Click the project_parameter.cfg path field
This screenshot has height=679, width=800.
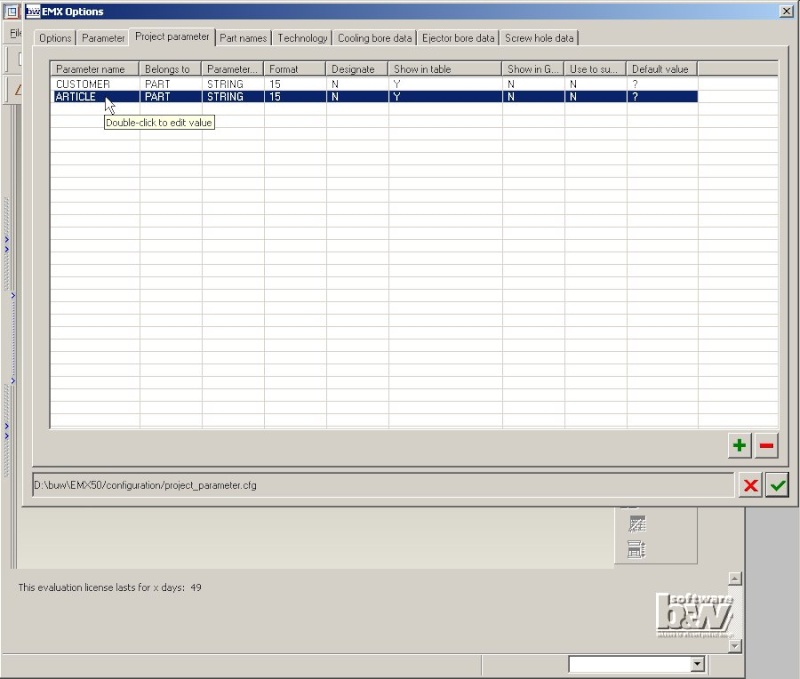(383, 485)
